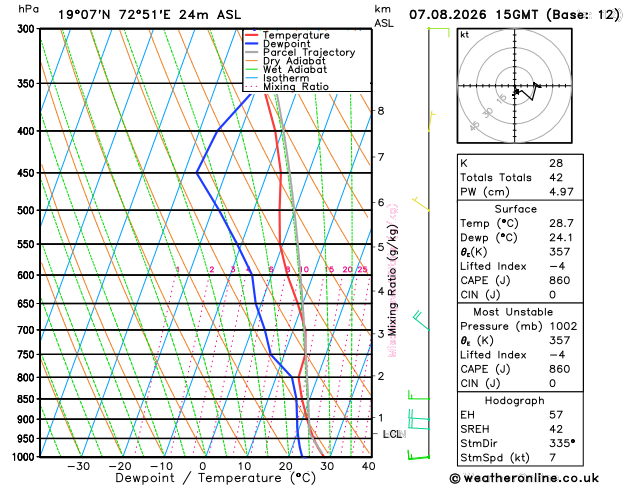Click the 5 km altitude label
The height and width of the screenshot is (486, 629).
click(381, 247)
